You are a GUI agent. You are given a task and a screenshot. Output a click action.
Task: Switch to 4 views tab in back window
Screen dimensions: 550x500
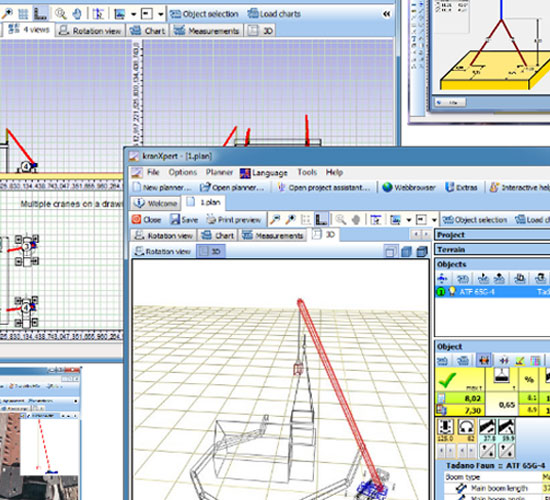coord(29,29)
